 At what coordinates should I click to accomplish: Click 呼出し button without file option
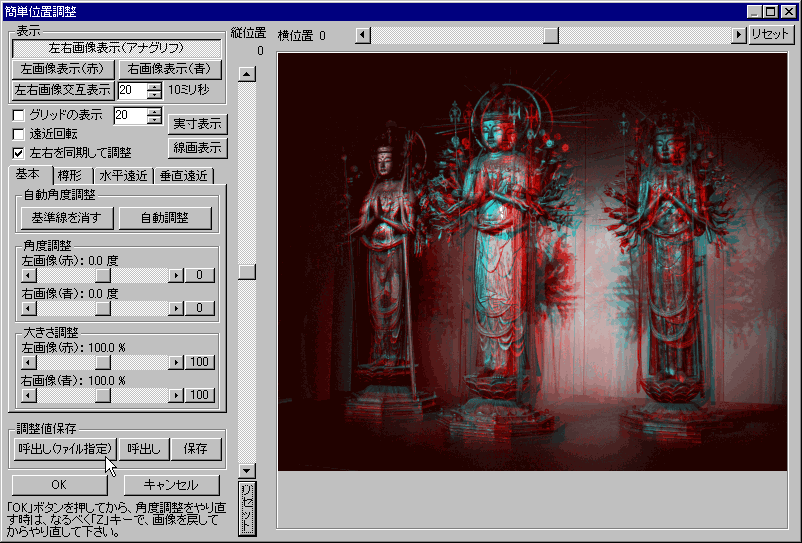click(x=144, y=449)
